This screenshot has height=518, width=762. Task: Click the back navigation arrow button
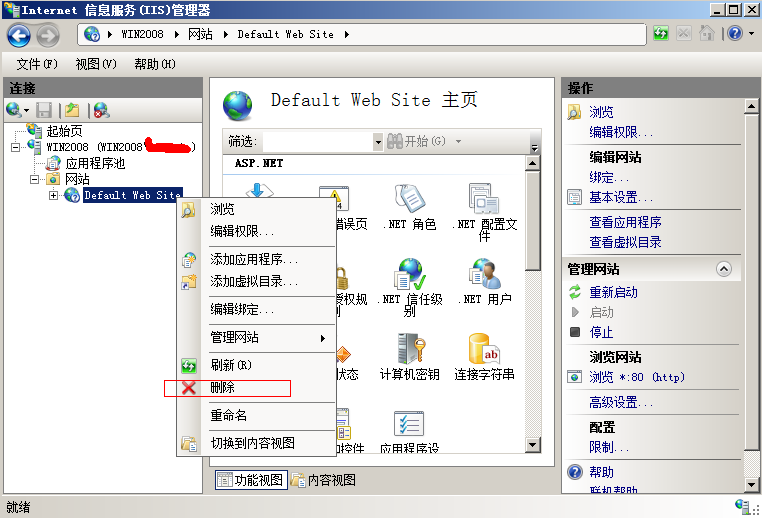[19, 35]
